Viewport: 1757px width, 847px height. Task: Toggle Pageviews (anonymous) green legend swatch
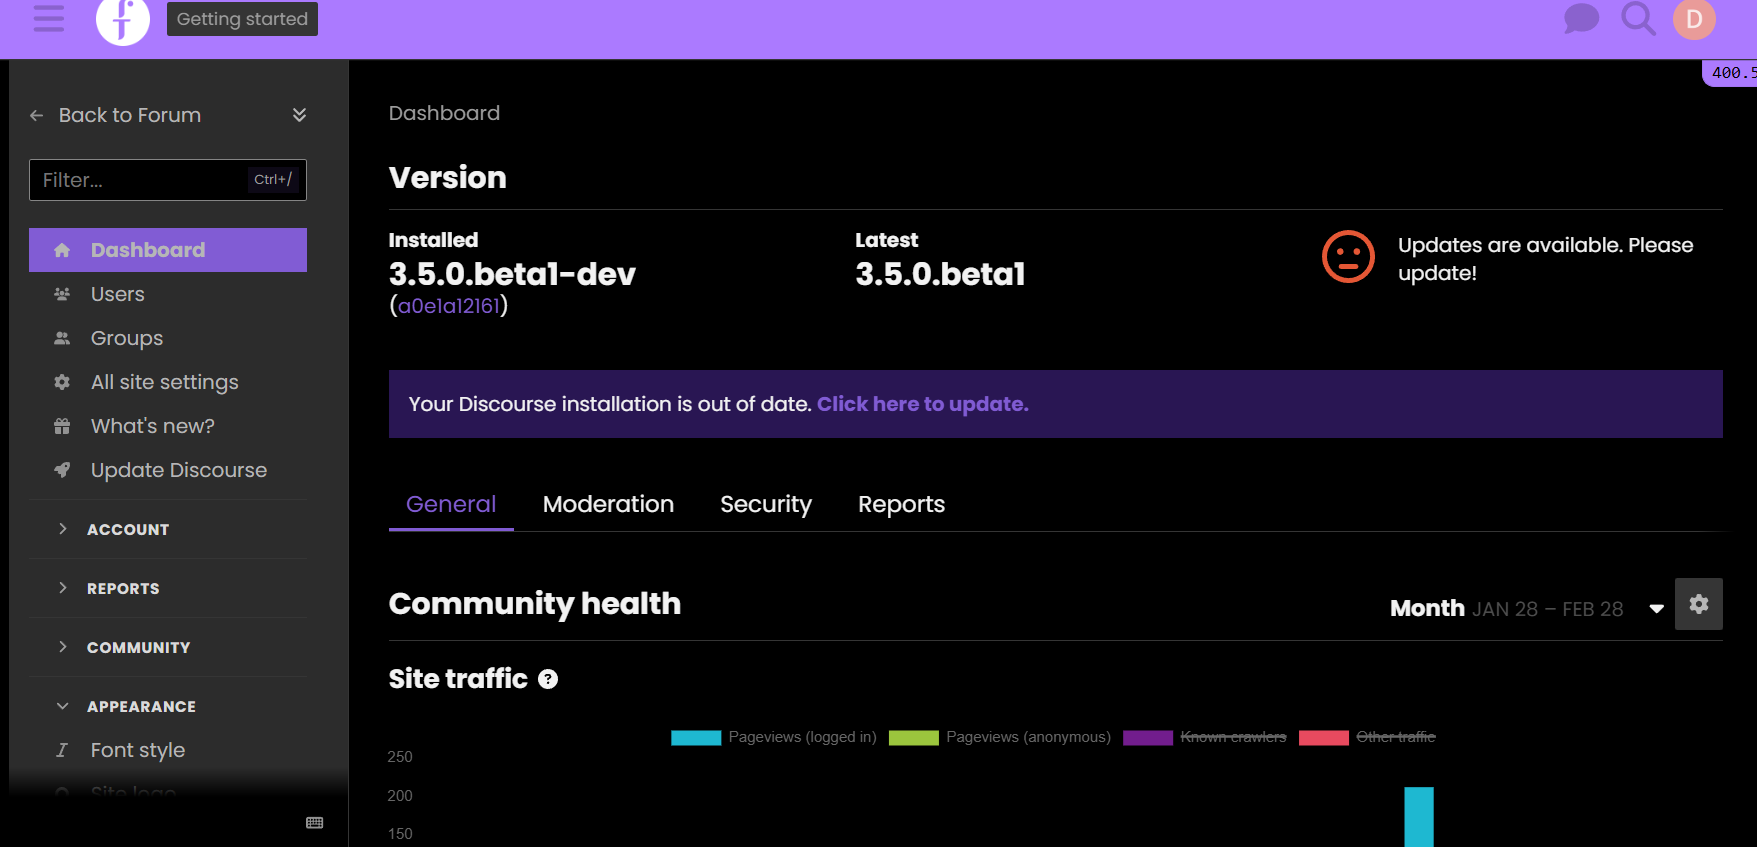coord(913,738)
